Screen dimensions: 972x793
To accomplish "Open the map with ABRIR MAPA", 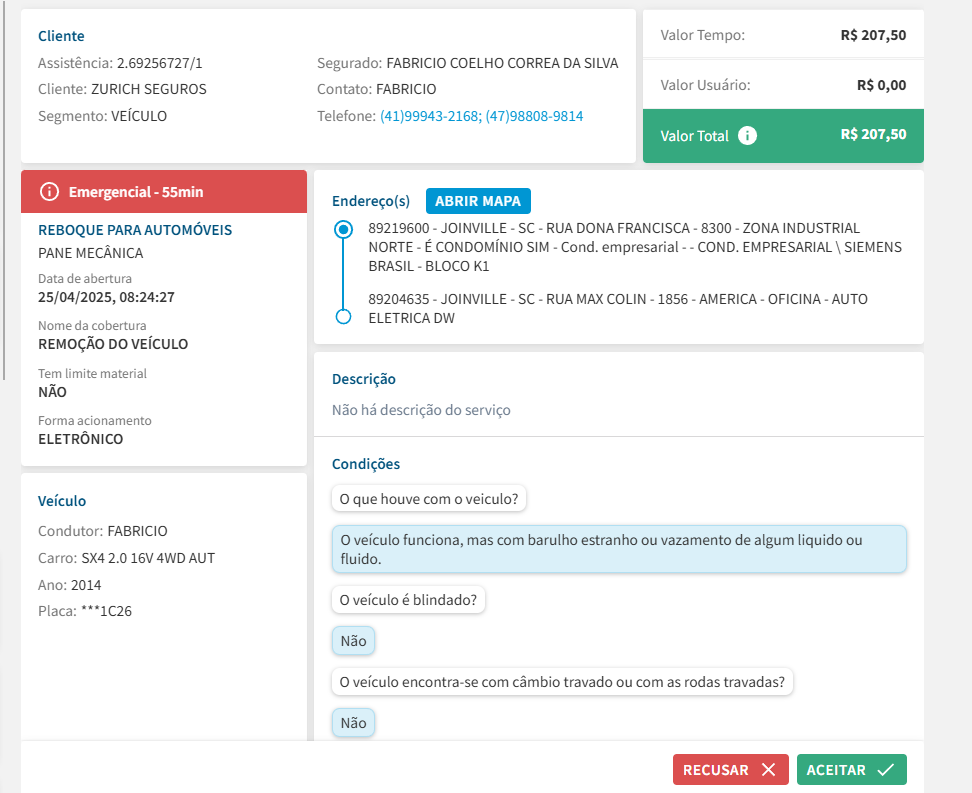I will point(478,201).
